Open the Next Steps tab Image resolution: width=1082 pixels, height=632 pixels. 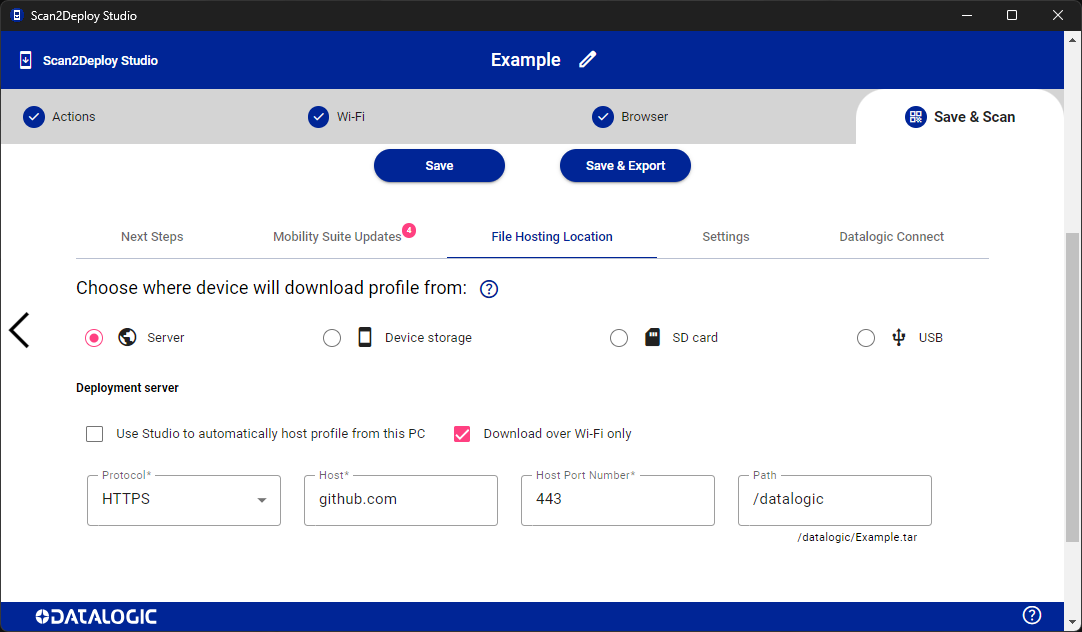coord(152,237)
